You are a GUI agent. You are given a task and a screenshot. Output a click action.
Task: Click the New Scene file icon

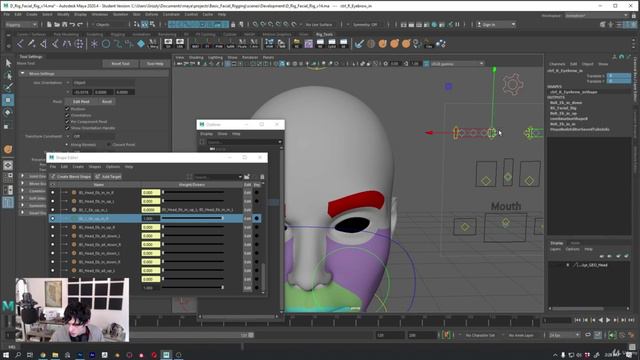tap(49, 24)
